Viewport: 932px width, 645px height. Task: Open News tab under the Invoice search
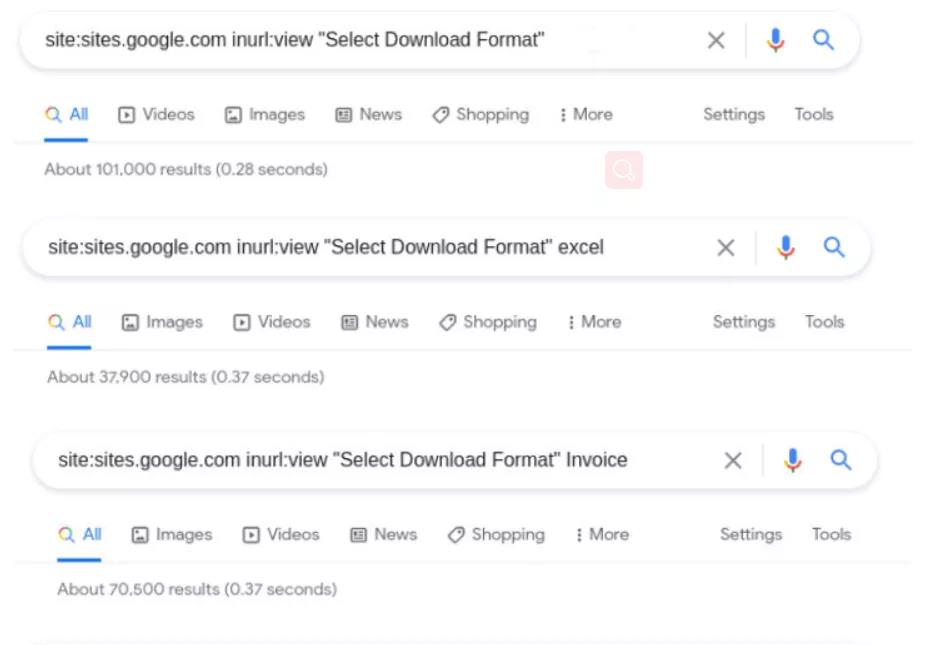(384, 535)
